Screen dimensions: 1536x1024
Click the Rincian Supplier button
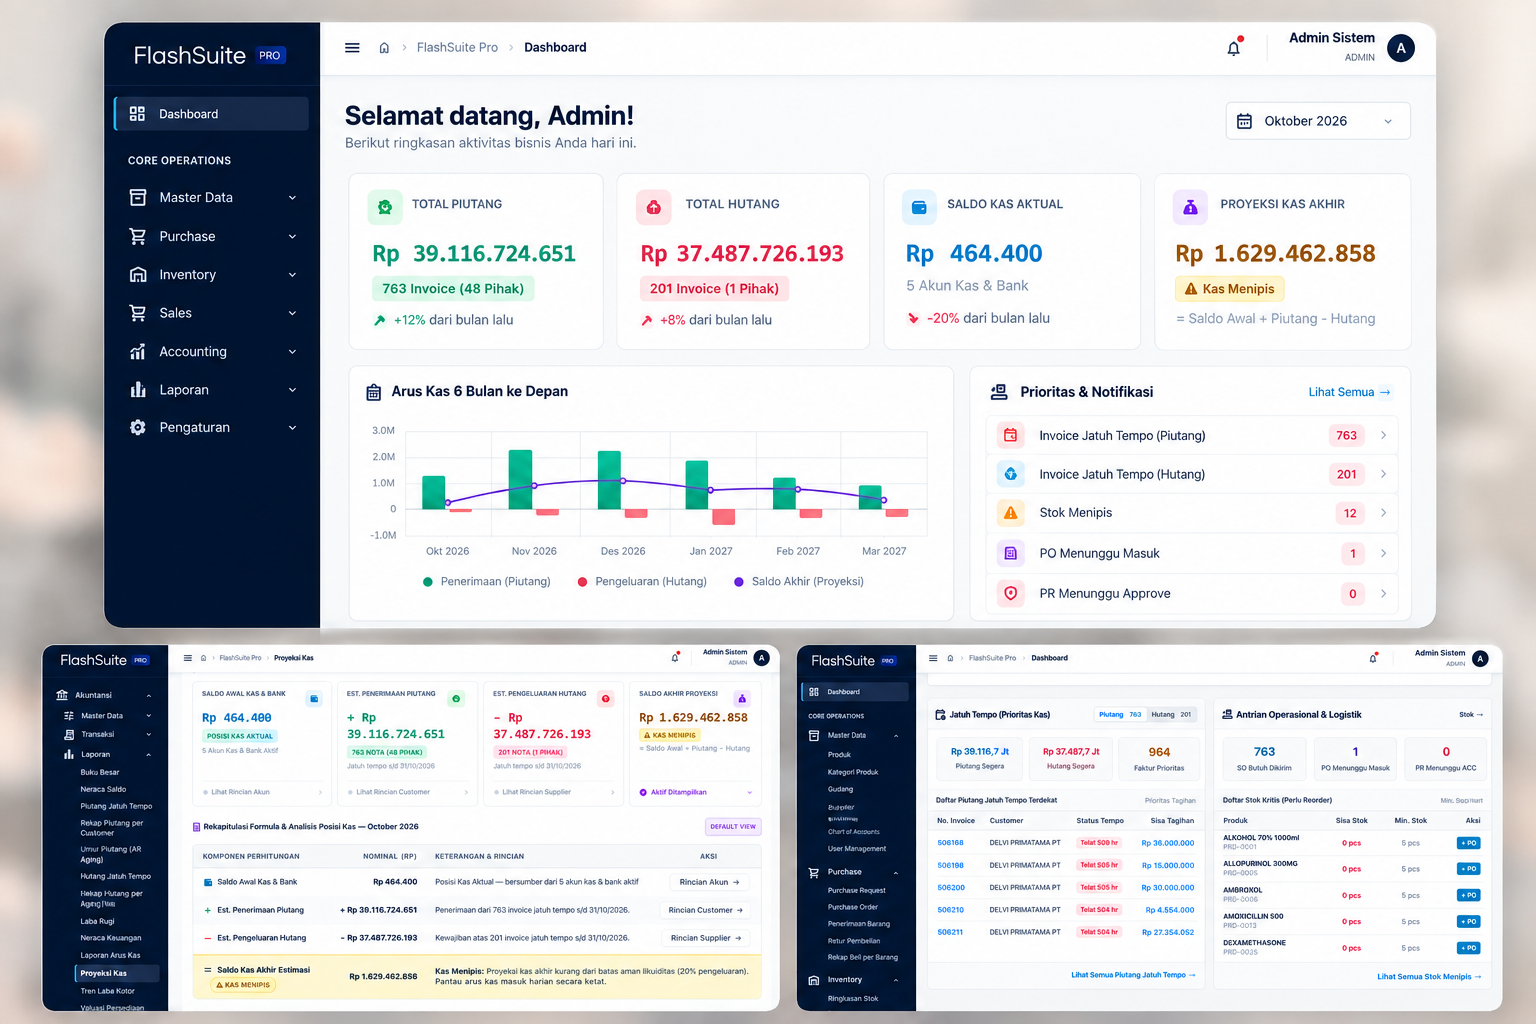[x=705, y=938]
